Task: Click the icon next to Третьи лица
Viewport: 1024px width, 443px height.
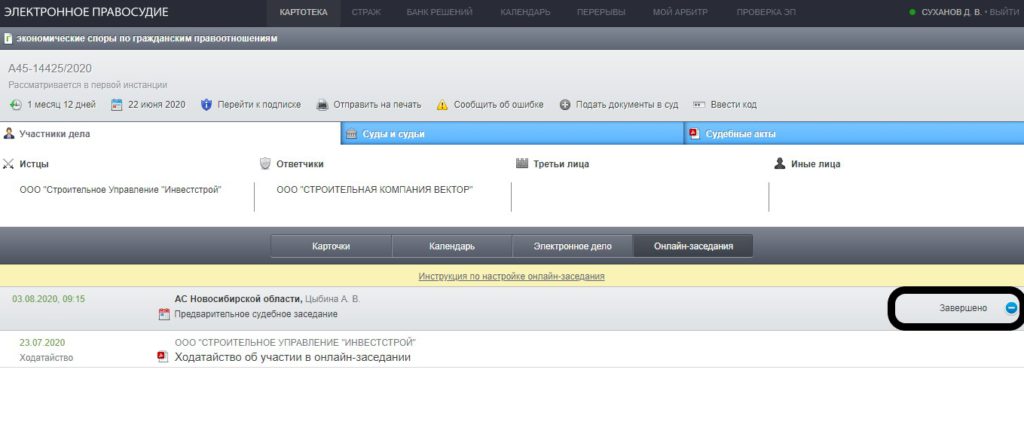Action: pyautogui.click(x=522, y=163)
